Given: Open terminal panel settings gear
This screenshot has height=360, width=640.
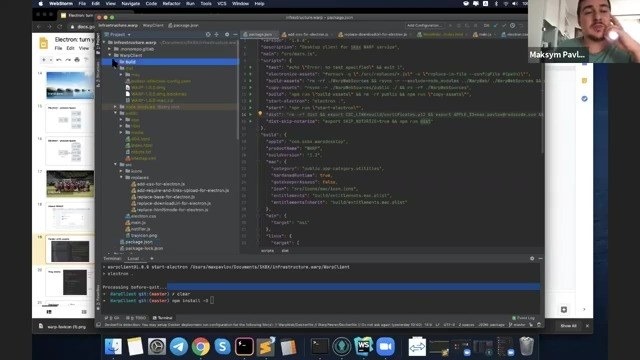Looking at the screenshot, I should [x=532, y=258].
